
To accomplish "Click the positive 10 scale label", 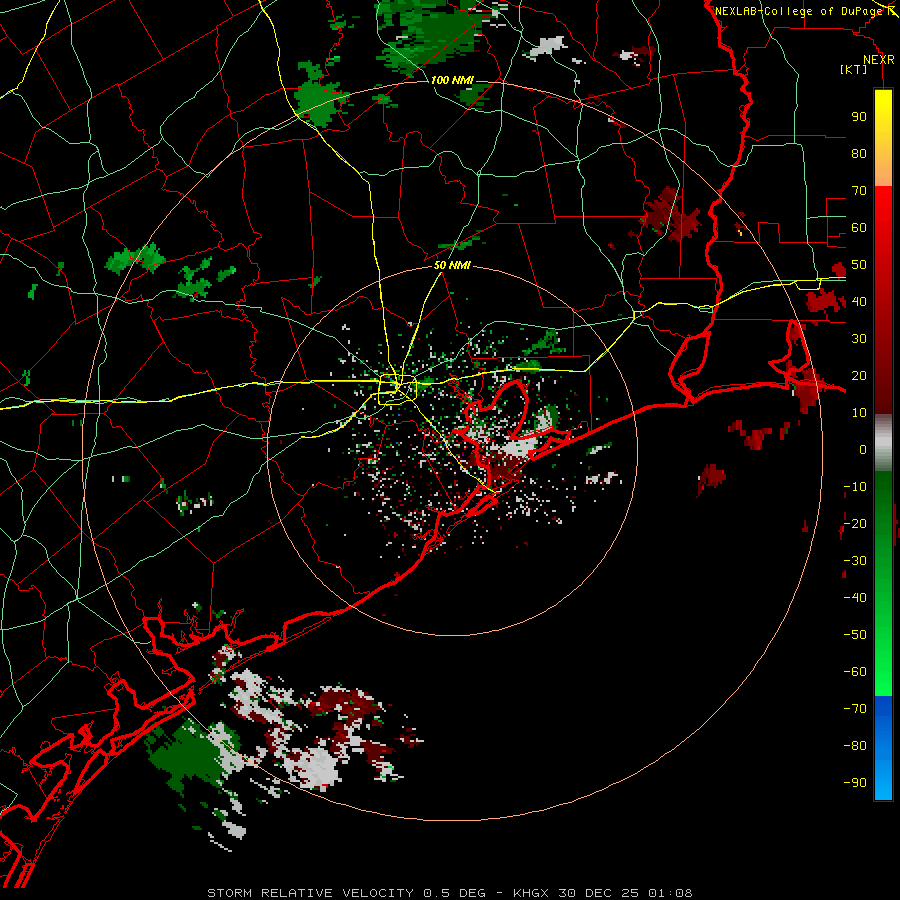I will [x=859, y=413].
